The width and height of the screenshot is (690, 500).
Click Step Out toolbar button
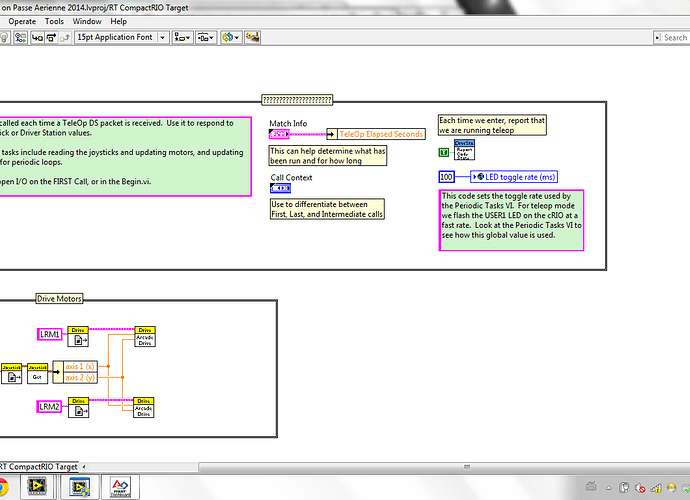pos(65,37)
